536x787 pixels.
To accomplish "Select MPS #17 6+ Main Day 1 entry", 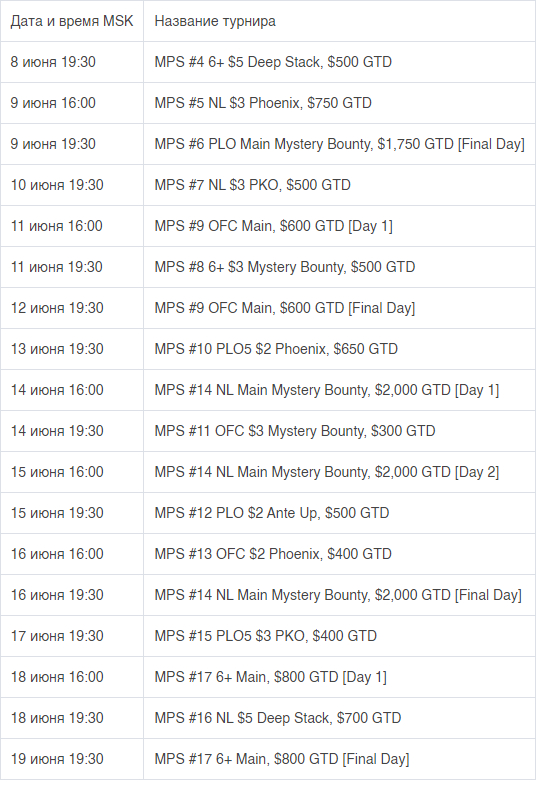I will 271,677.
